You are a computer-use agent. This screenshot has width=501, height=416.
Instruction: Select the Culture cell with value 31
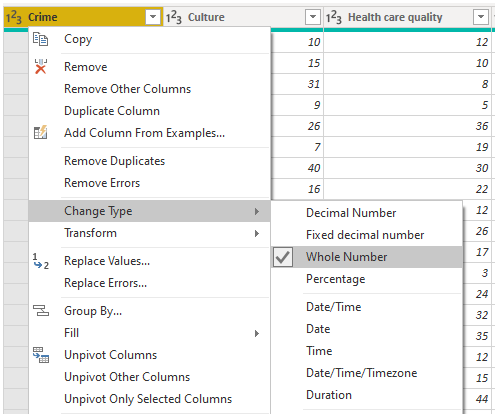point(297,84)
